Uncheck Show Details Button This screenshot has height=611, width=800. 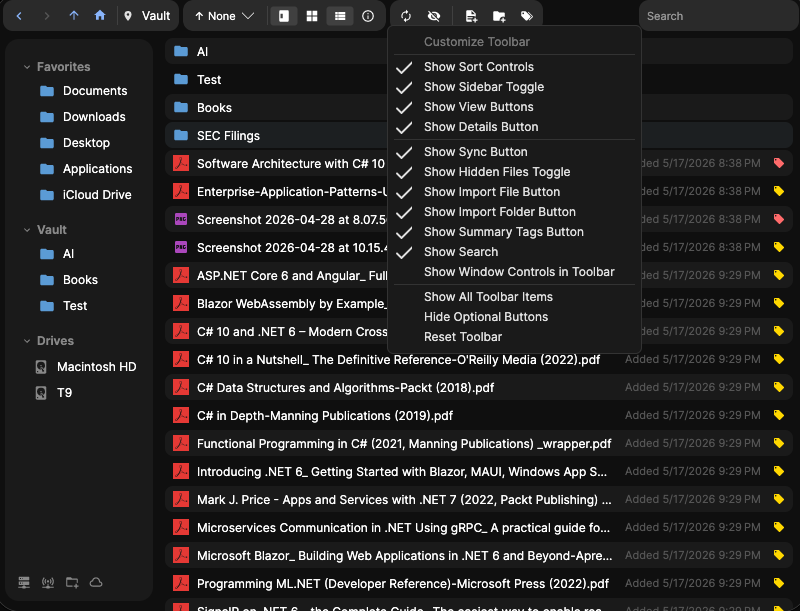tap(514, 126)
